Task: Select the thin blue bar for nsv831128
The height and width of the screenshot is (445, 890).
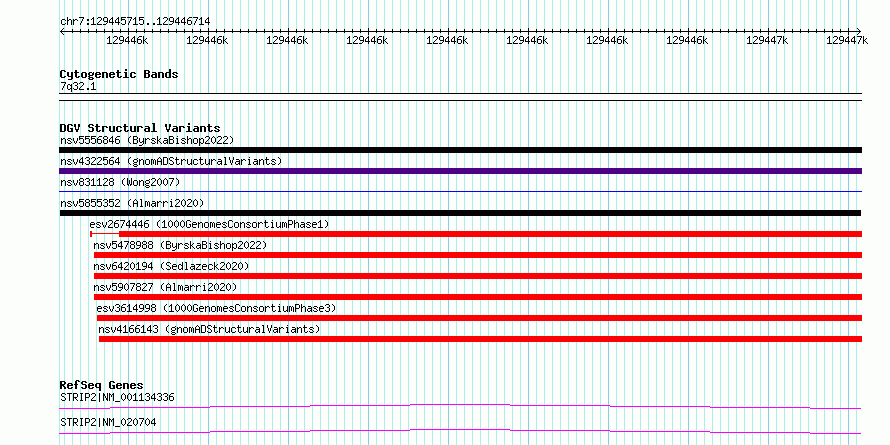Action: pos(460,192)
